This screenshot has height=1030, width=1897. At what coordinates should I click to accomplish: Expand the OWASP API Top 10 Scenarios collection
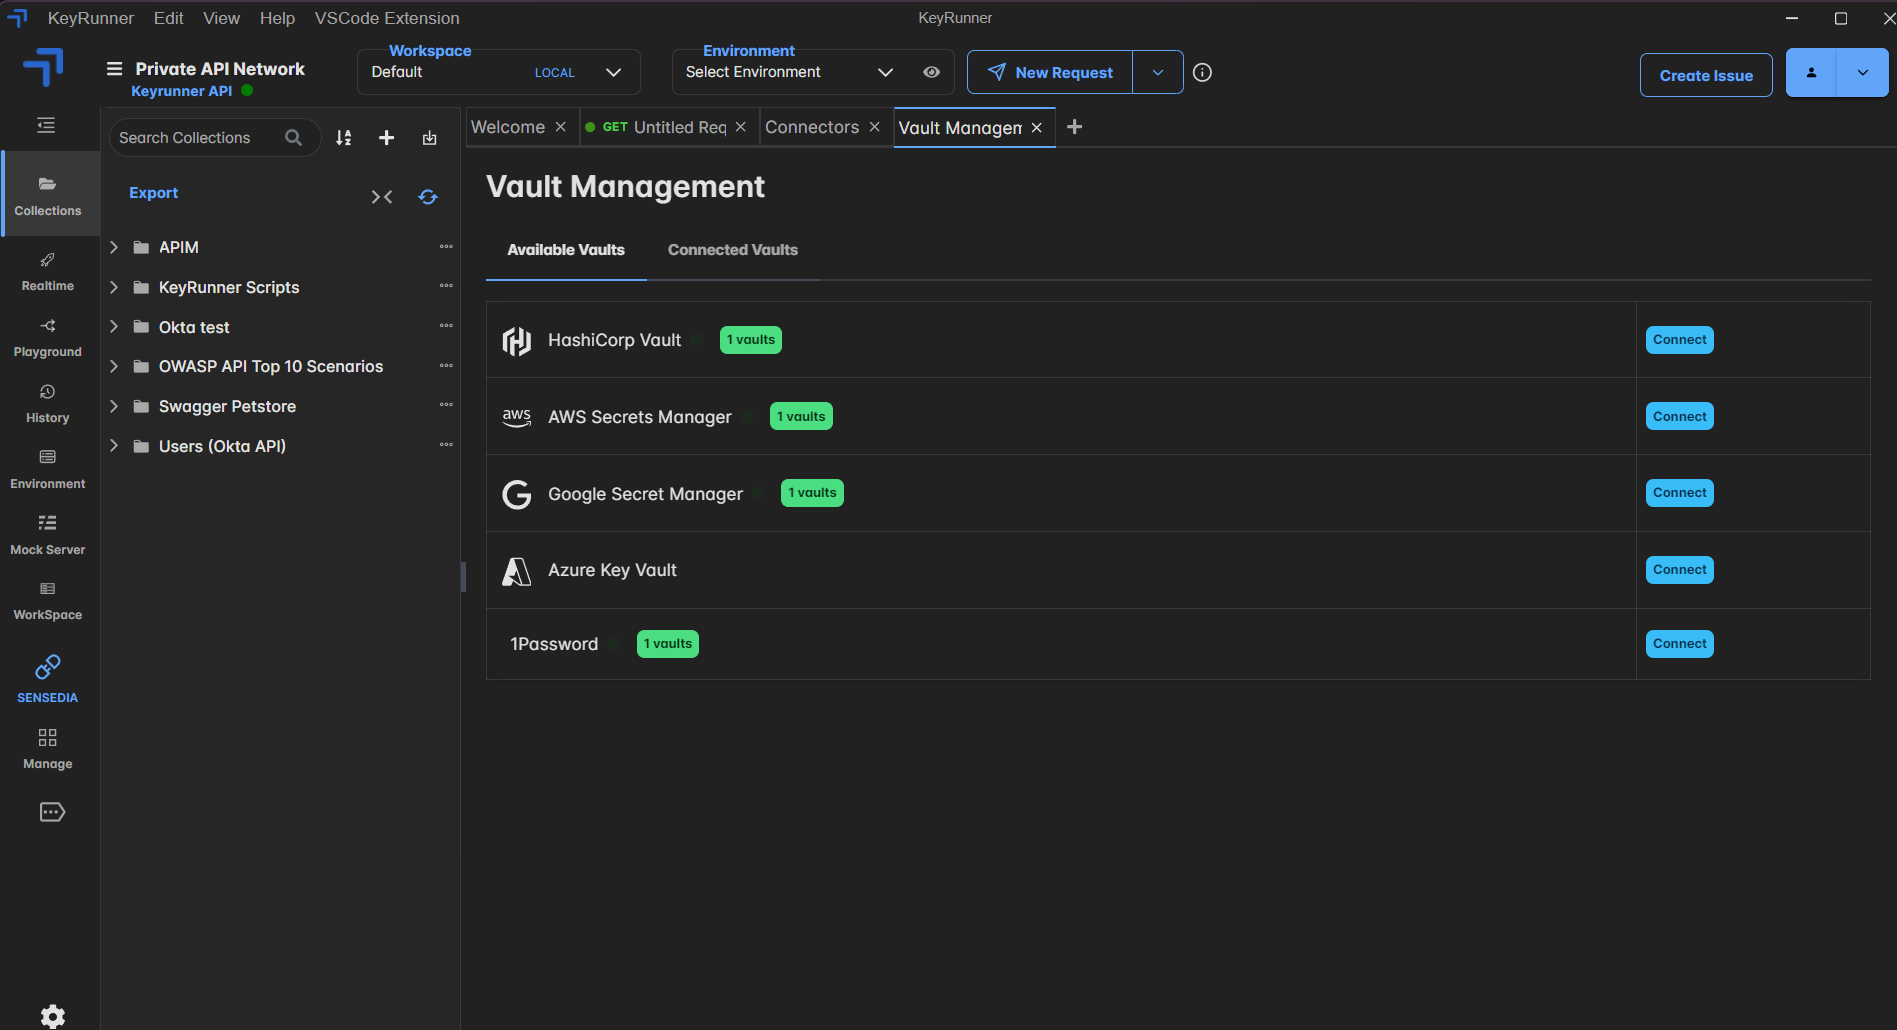pos(114,366)
